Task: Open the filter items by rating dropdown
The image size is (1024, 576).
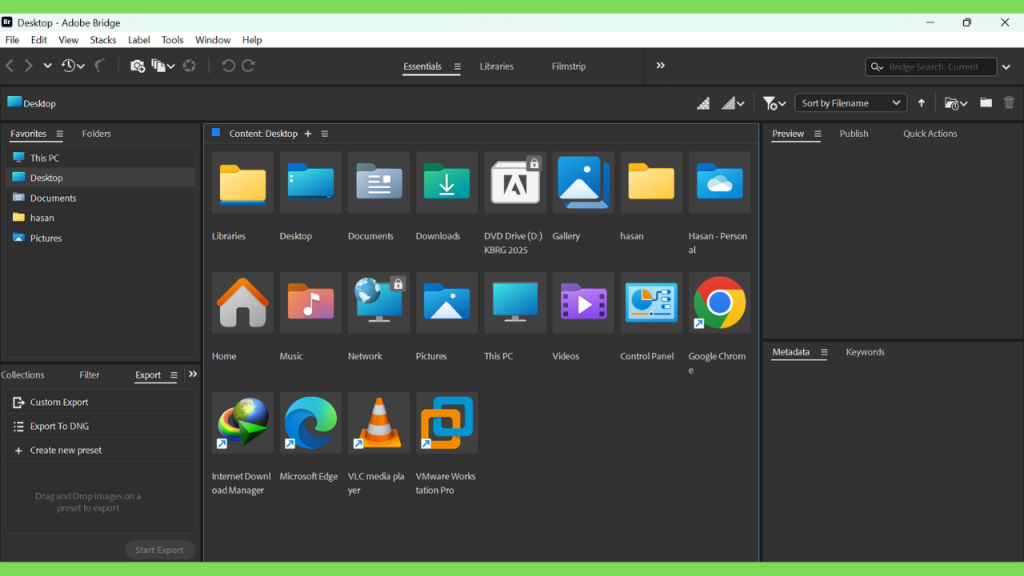Action: pyautogui.click(x=774, y=103)
